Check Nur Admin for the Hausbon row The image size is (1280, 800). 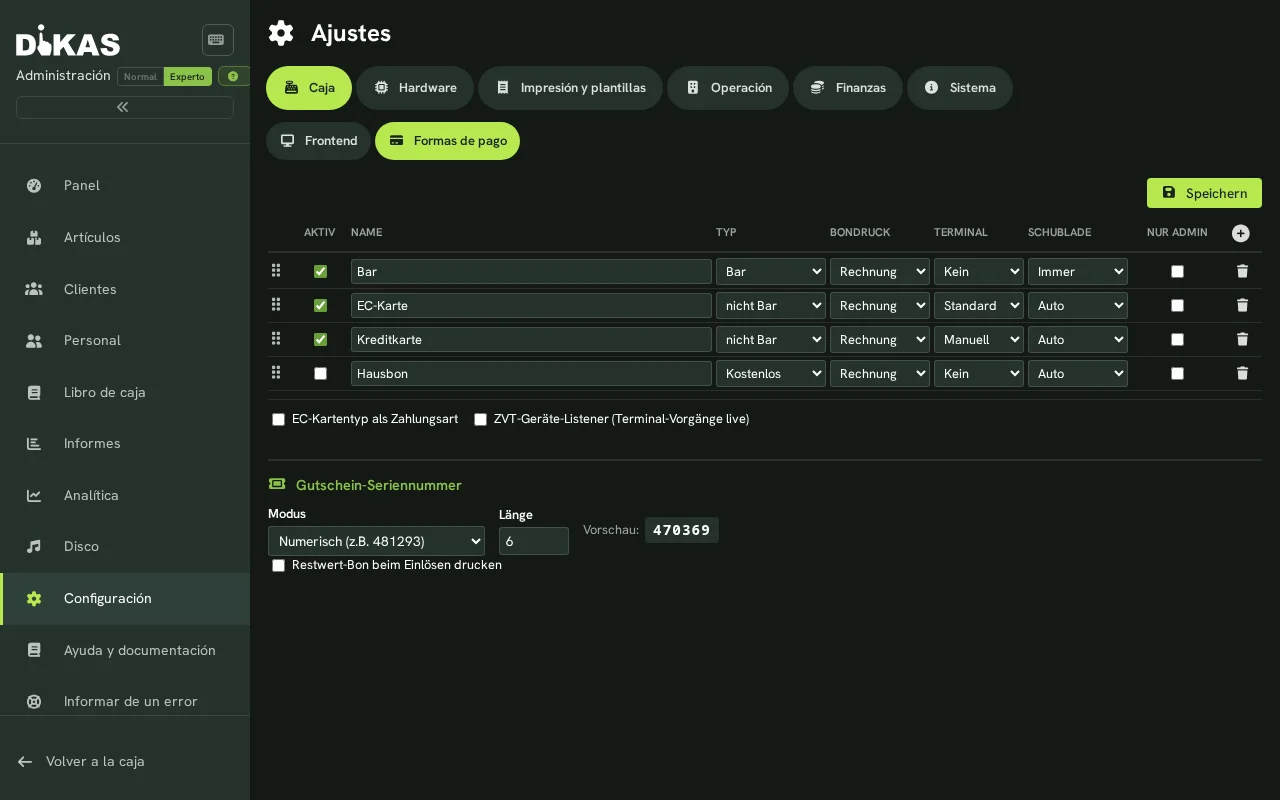1177,373
